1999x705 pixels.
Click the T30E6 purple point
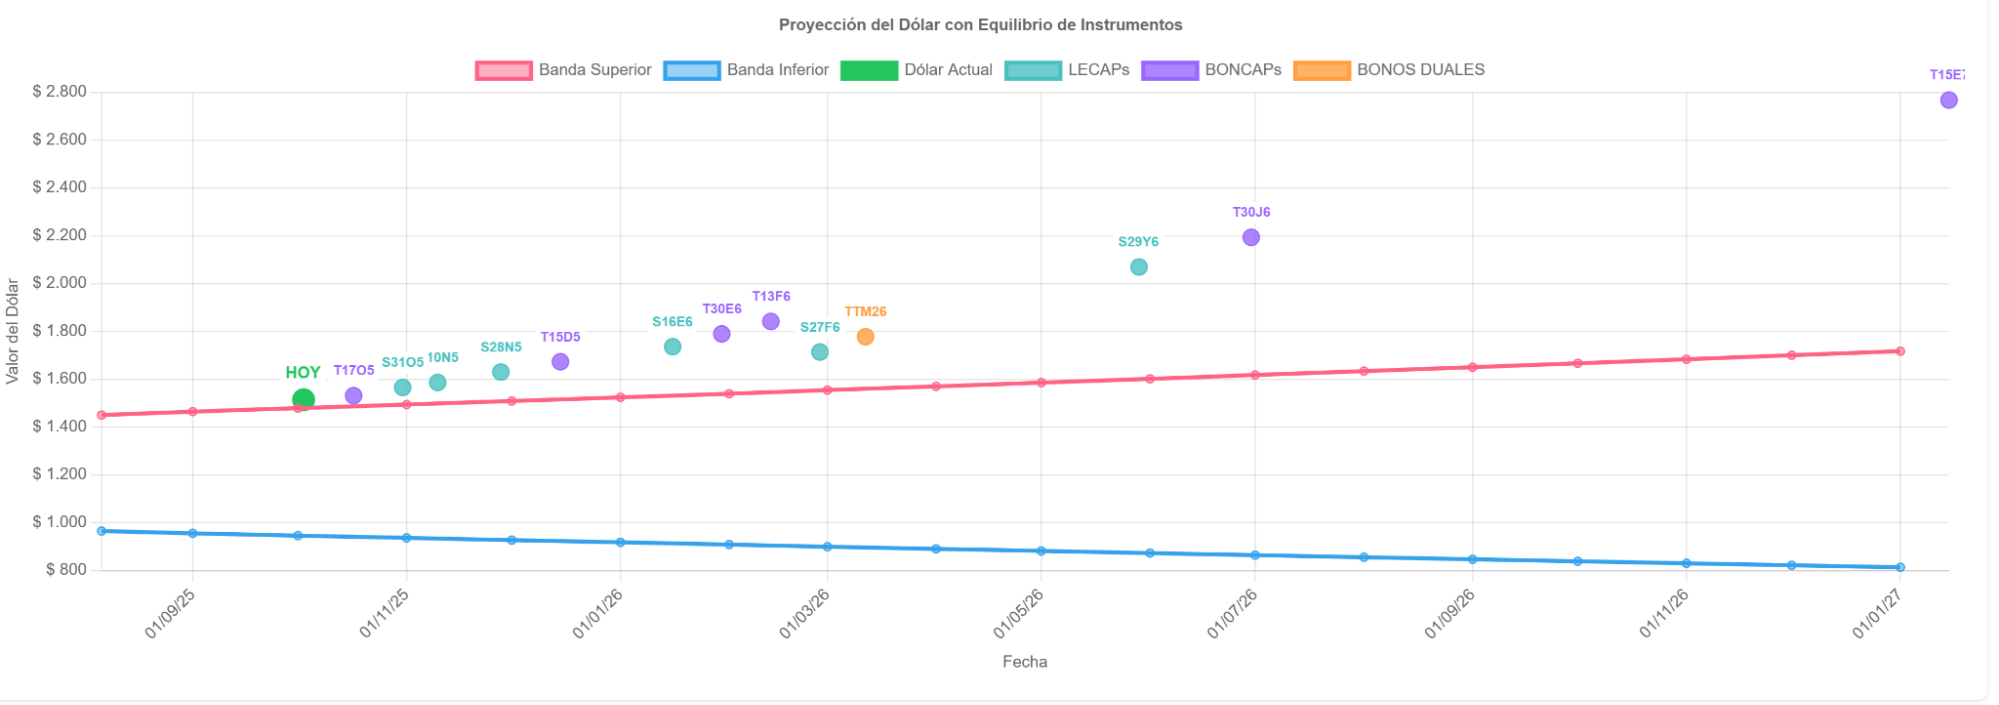click(721, 334)
